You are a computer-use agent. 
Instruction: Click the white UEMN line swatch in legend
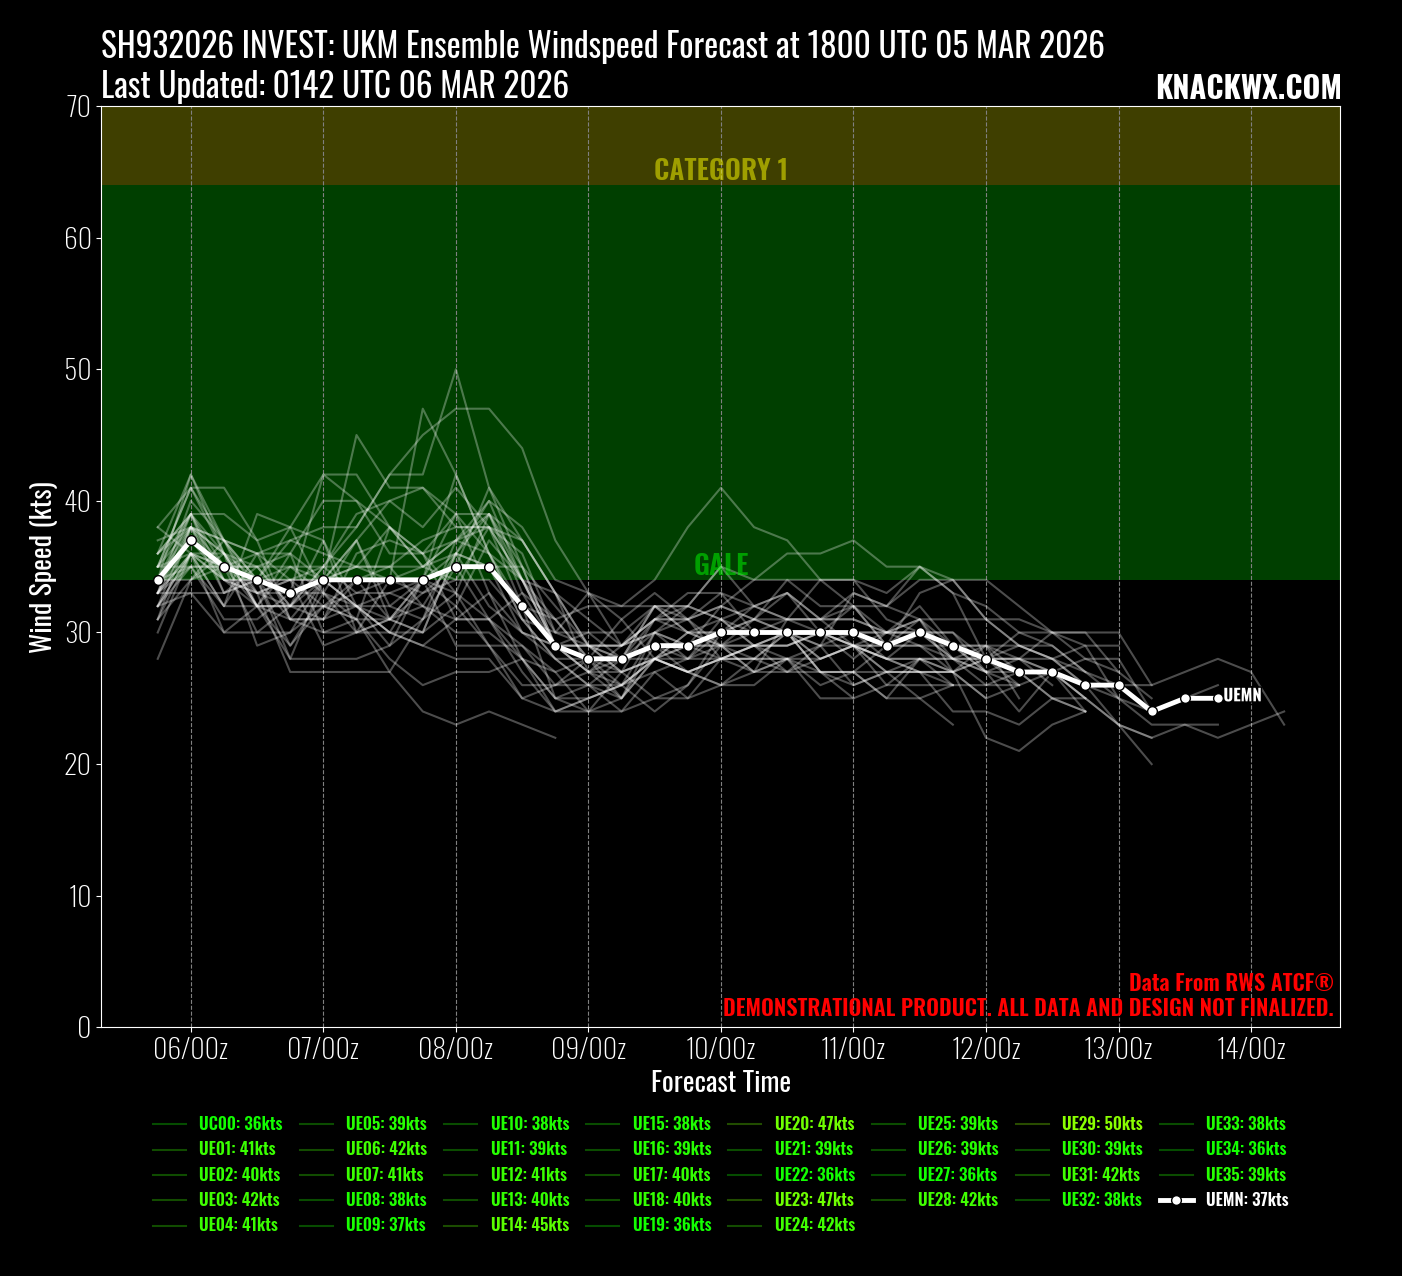point(1176,1200)
